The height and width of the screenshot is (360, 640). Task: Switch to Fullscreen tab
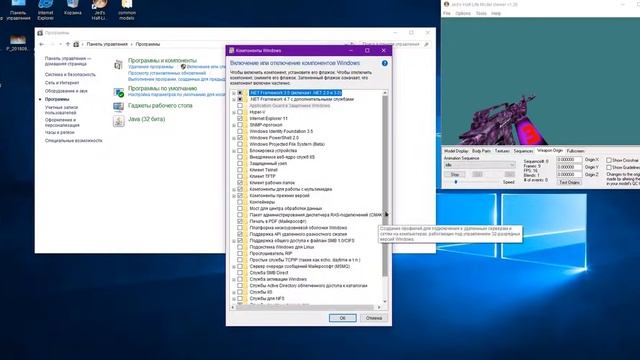pos(575,151)
